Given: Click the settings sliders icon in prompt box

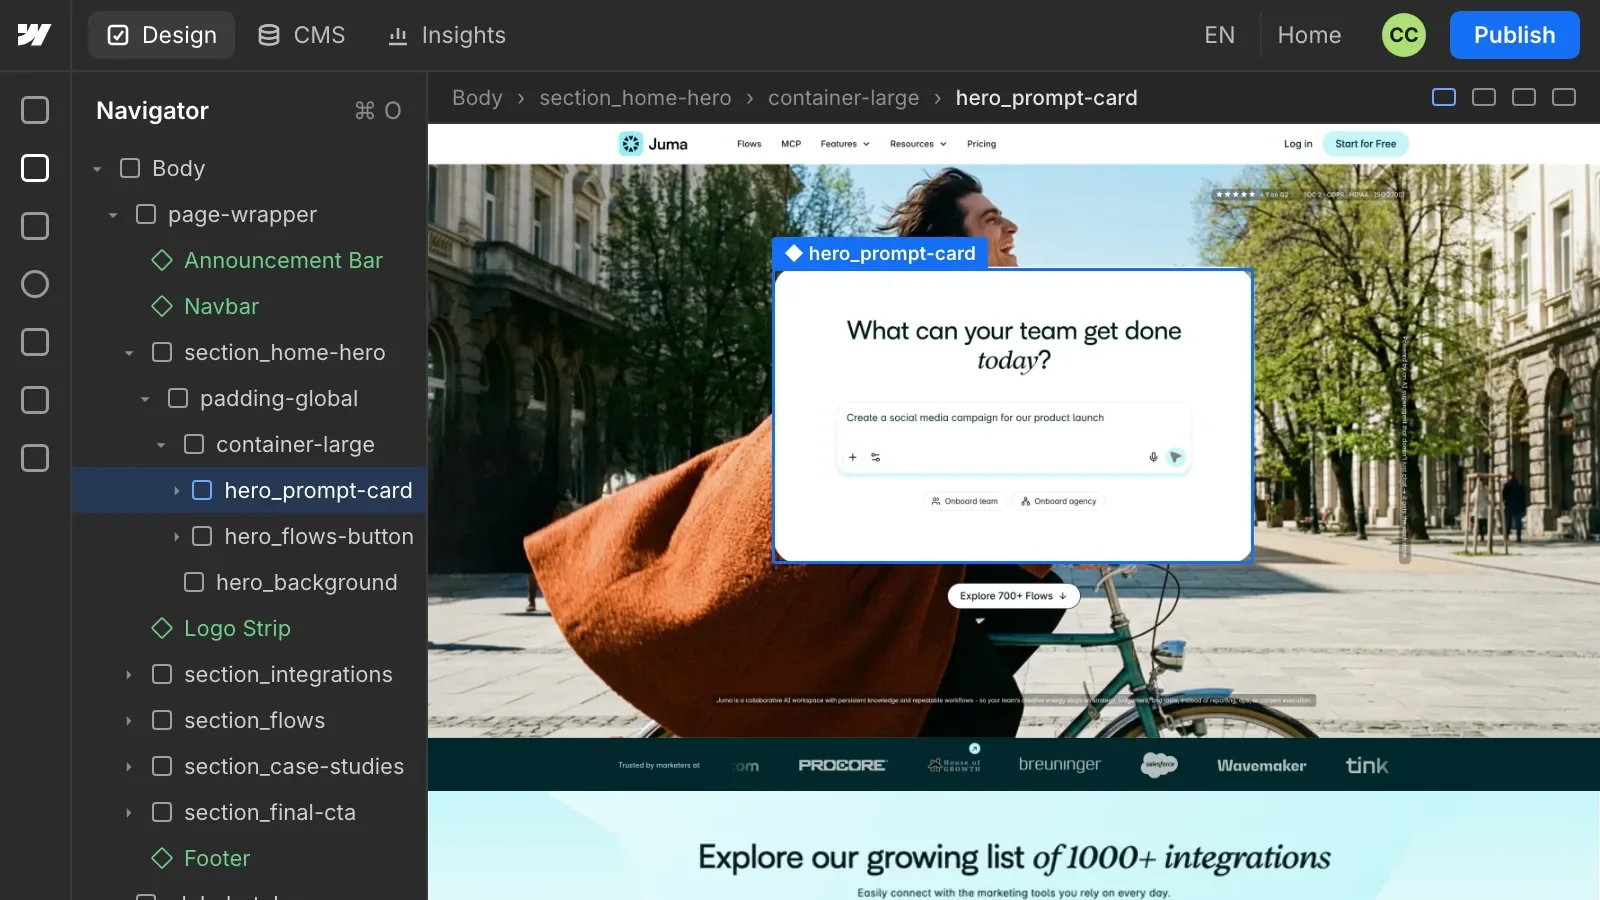Looking at the screenshot, I should (x=876, y=457).
